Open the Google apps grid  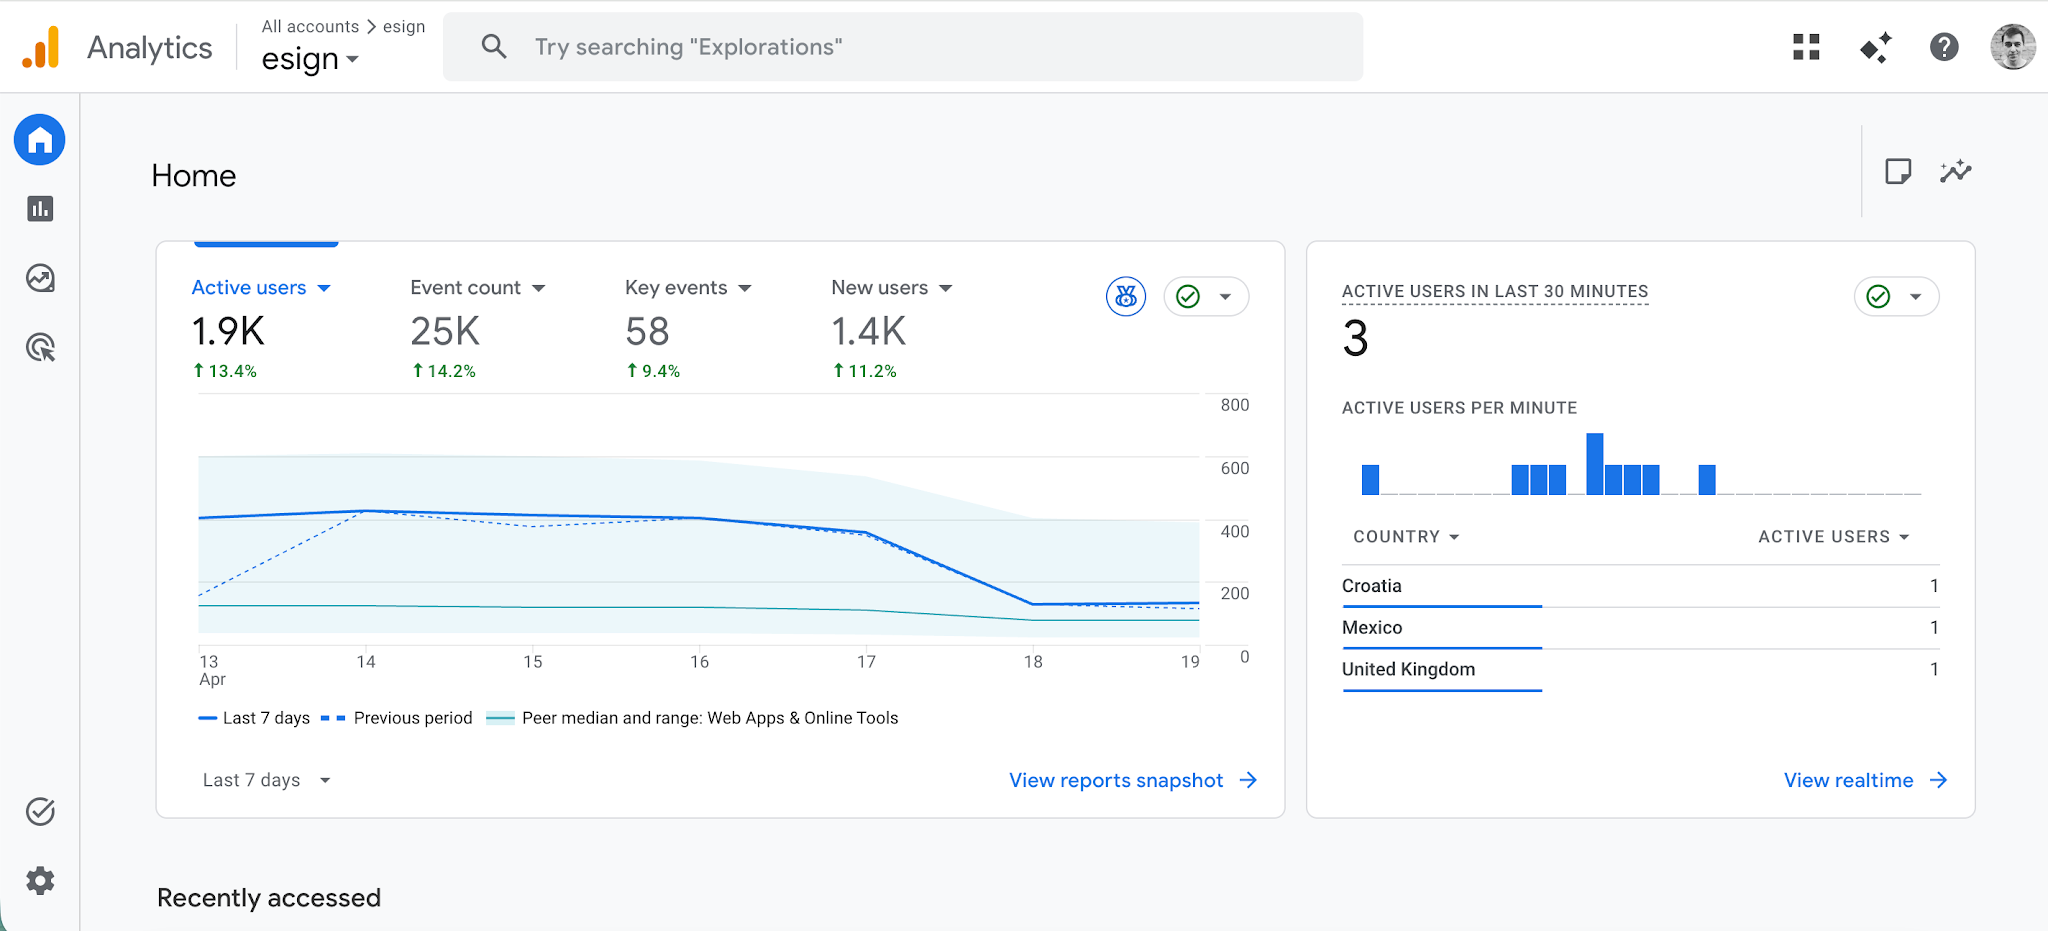pos(1805,46)
